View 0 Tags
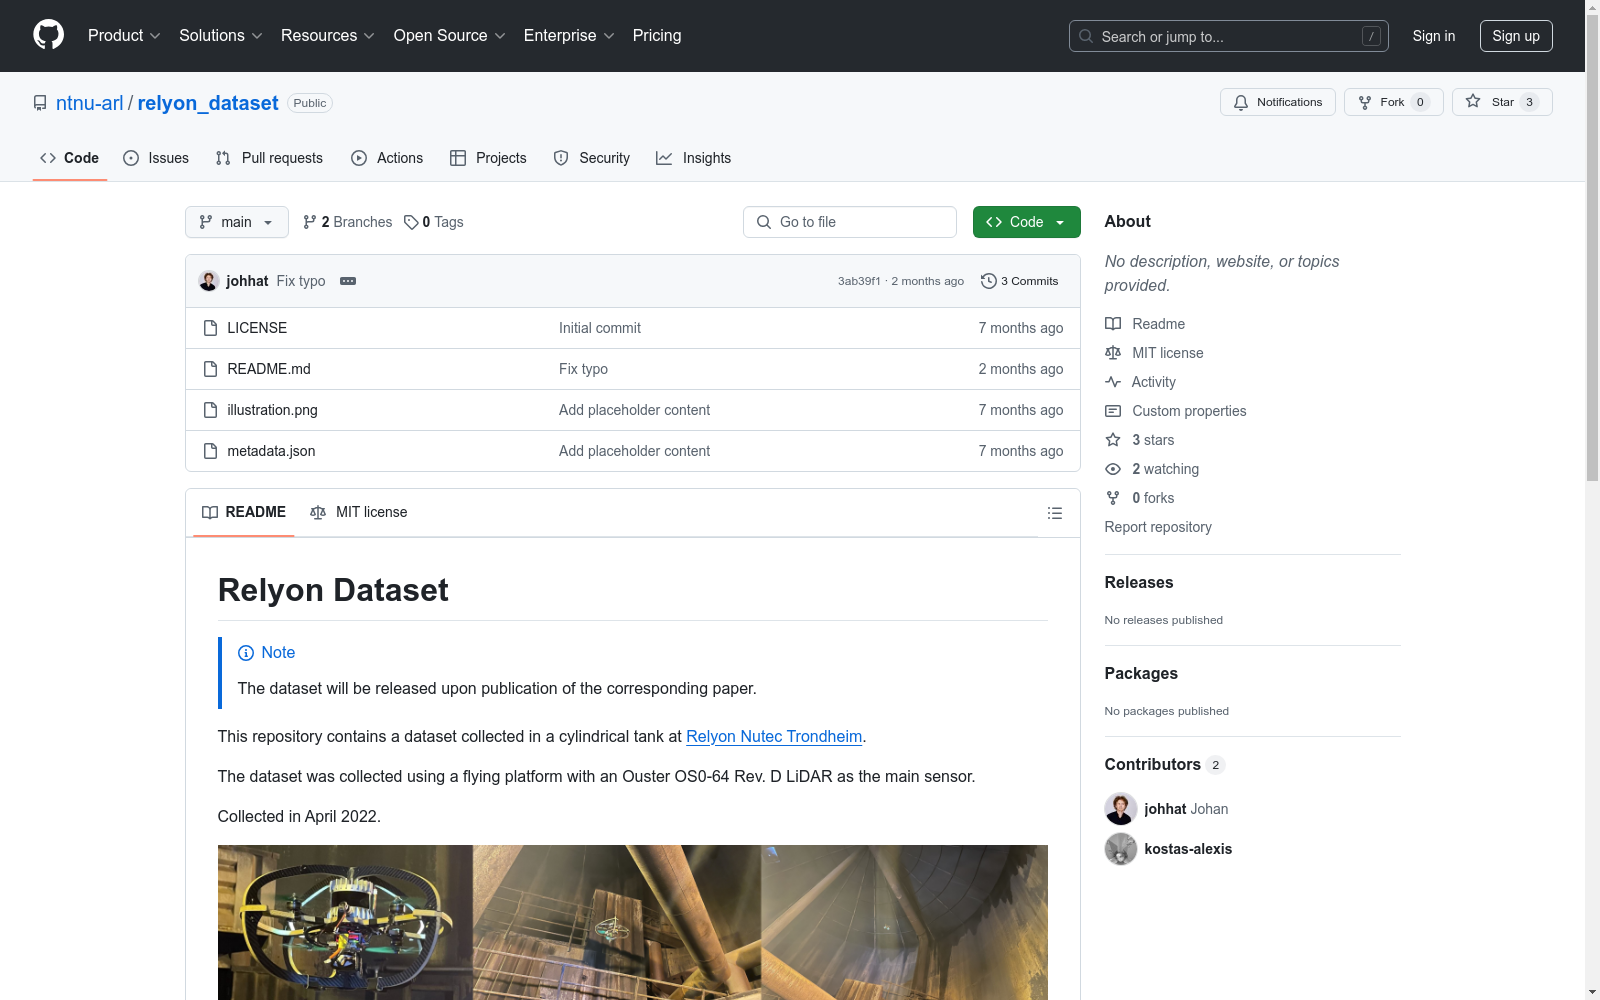The width and height of the screenshot is (1600, 1000). click(x=434, y=222)
